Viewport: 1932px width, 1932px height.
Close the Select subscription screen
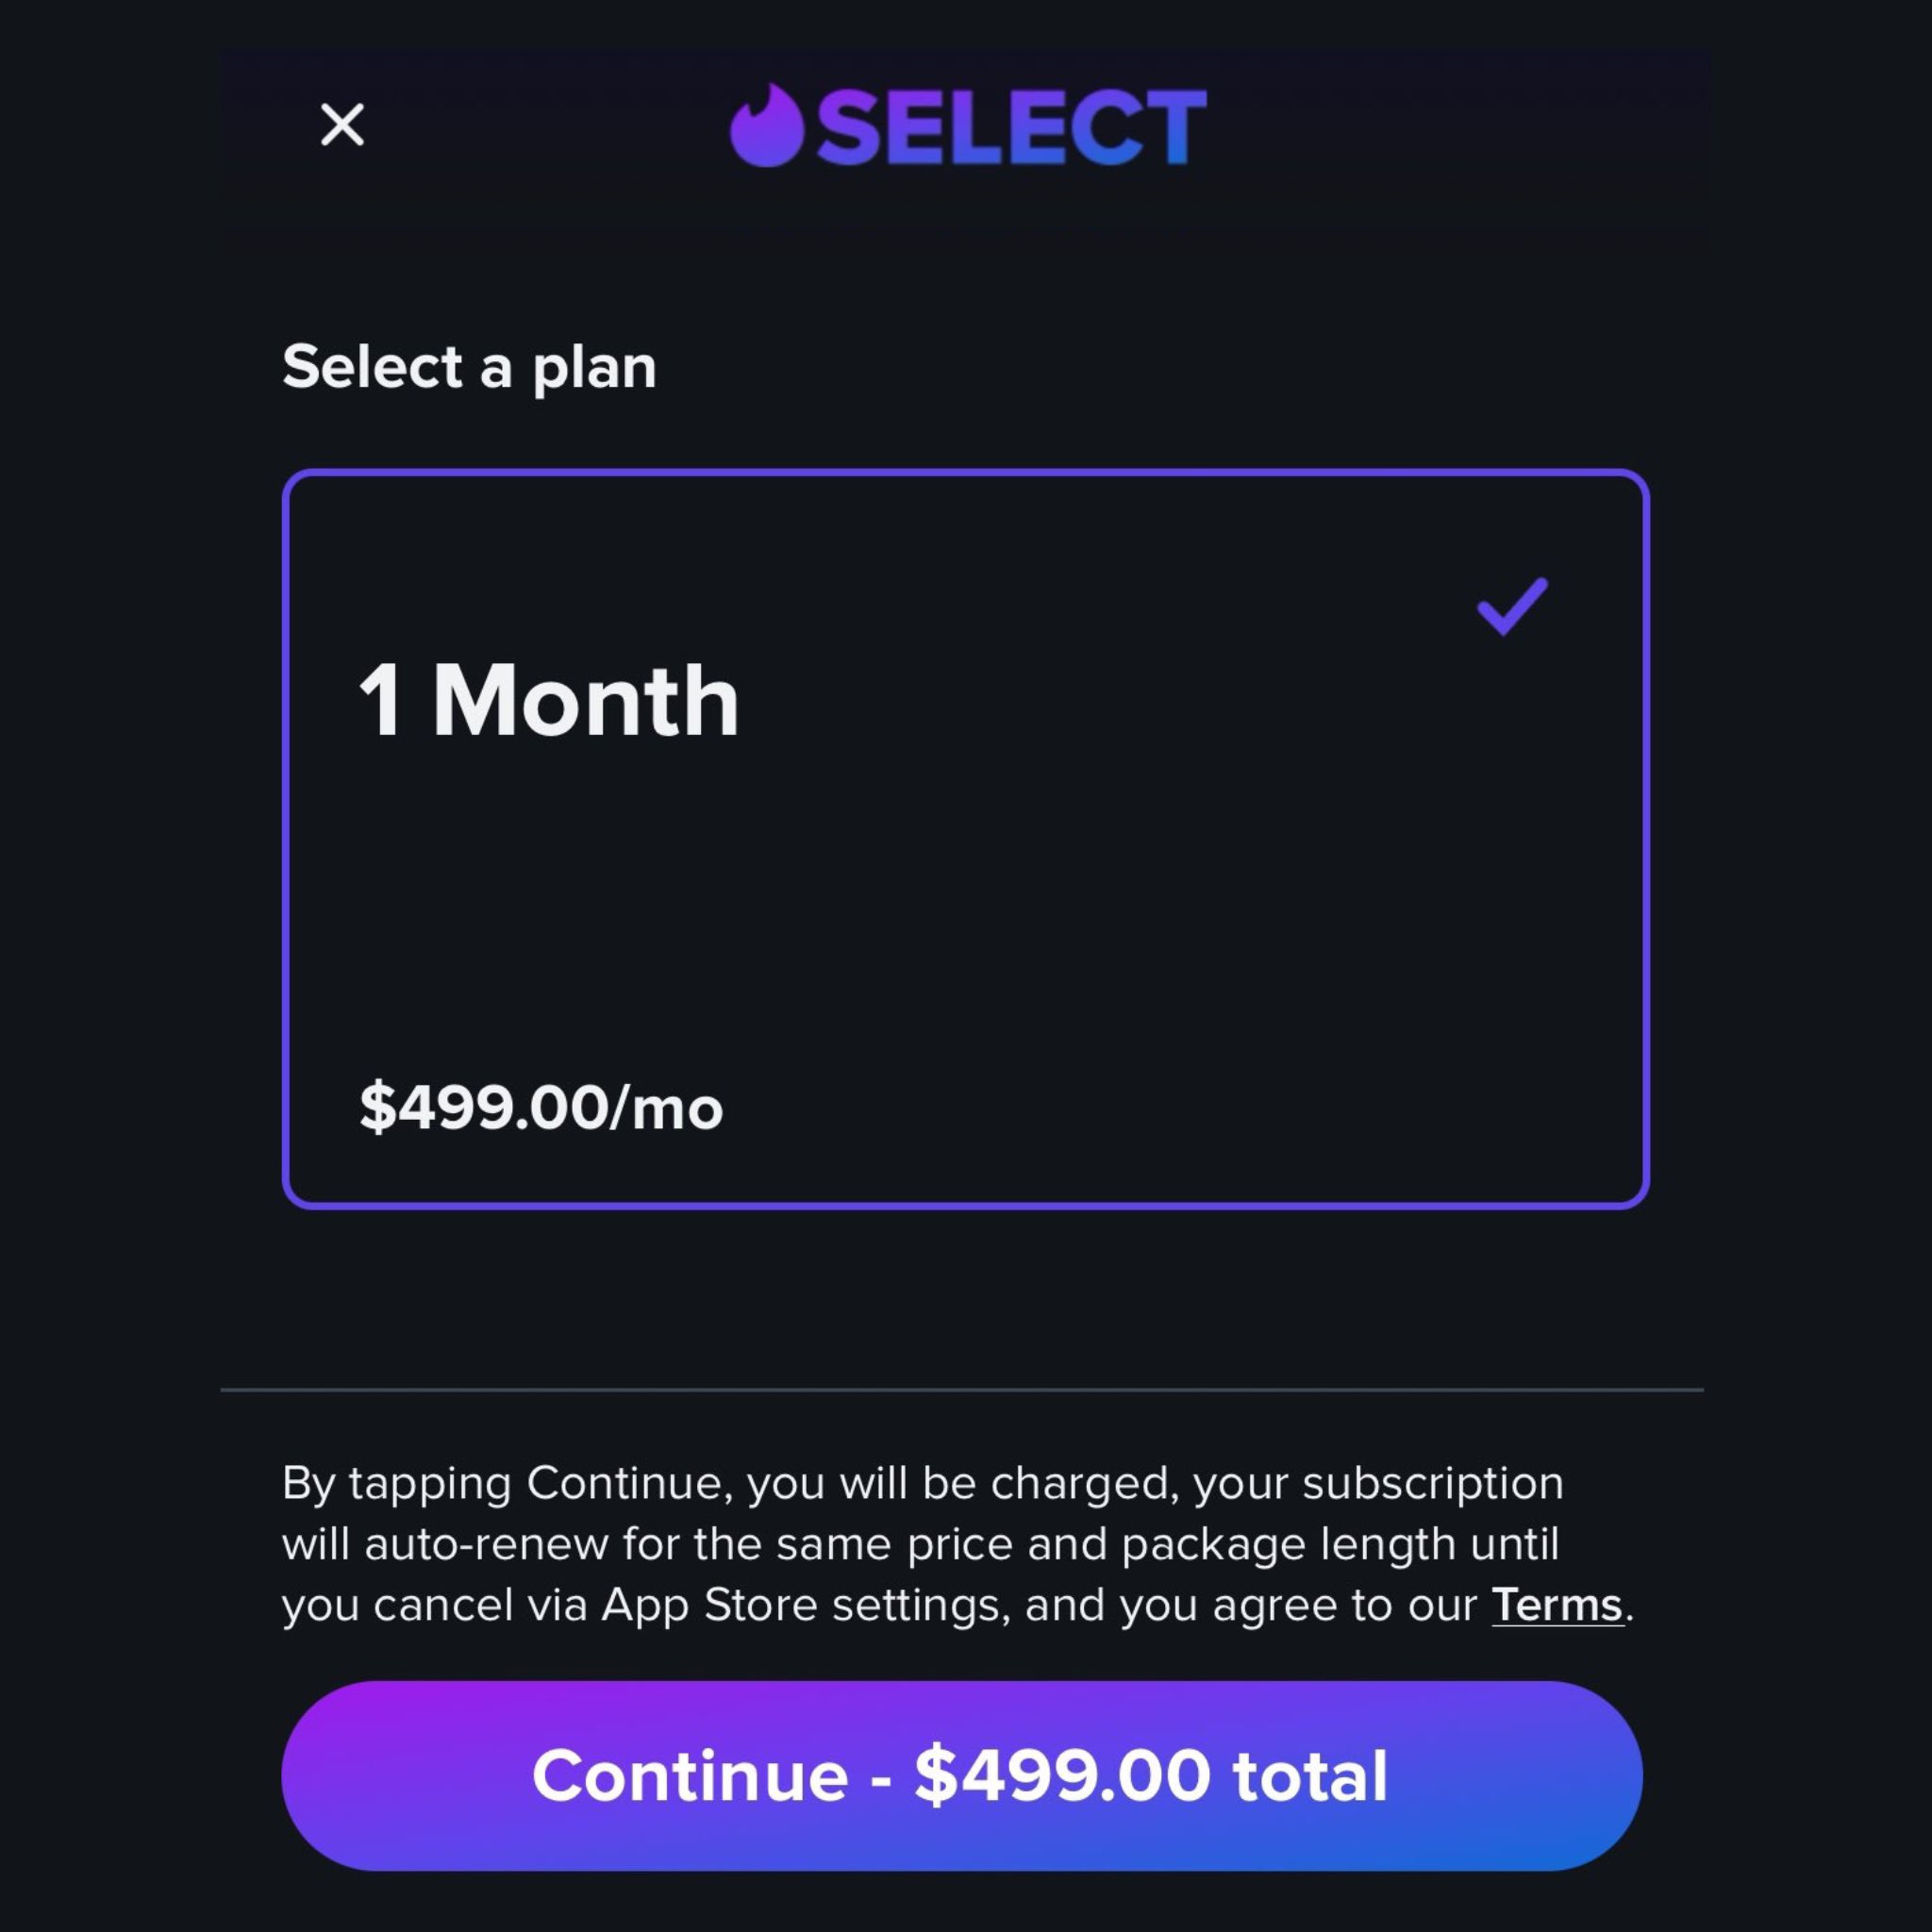342,124
